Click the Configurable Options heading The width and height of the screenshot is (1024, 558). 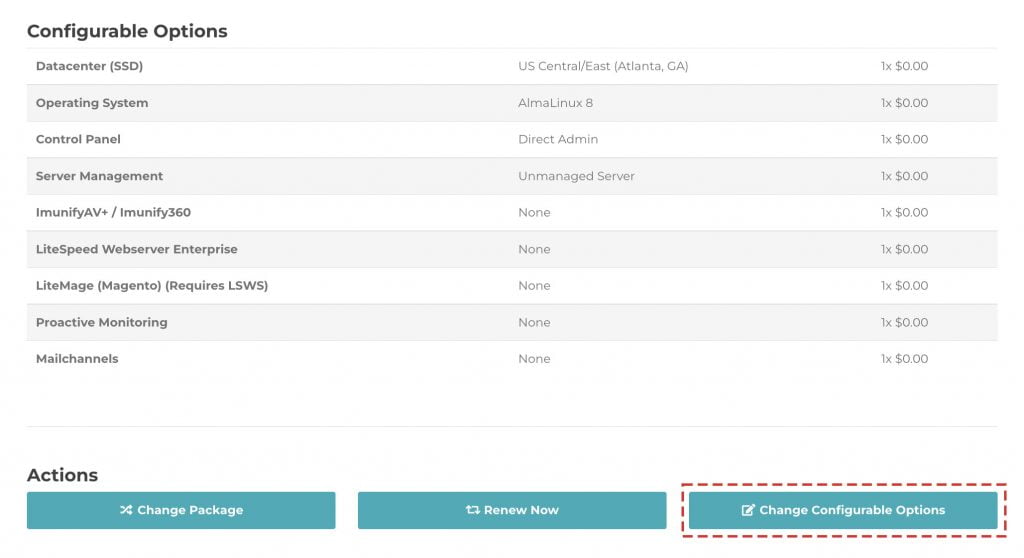[127, 31]
